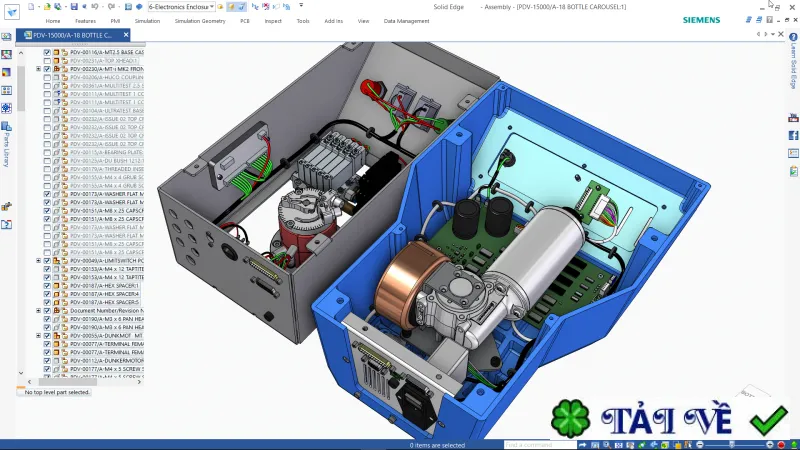Click the New document icon
The image size is (800, 450).
[31, 7]
